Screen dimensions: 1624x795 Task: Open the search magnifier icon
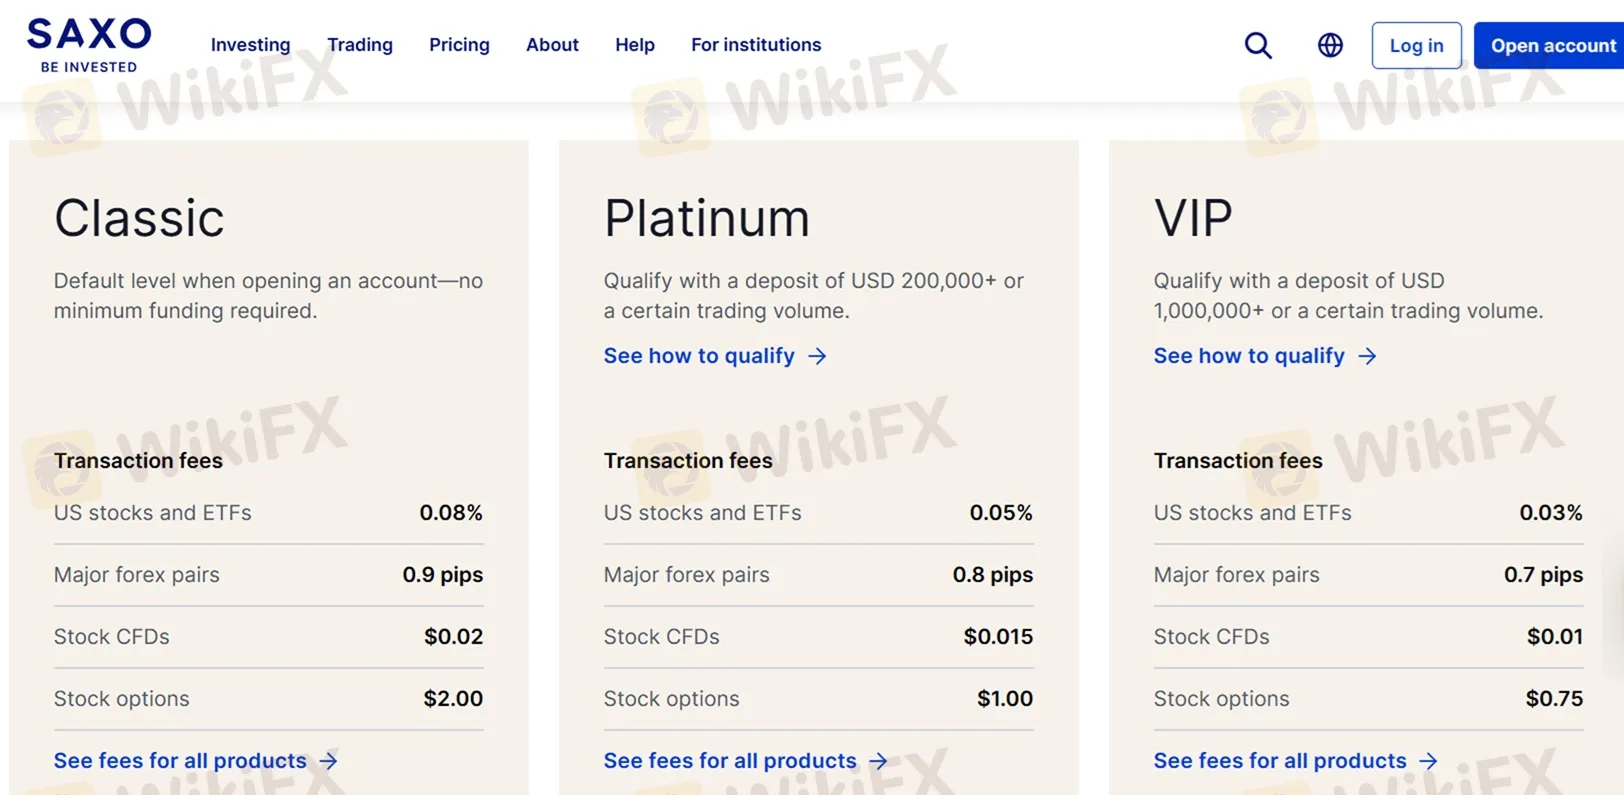pos(1258,45)
